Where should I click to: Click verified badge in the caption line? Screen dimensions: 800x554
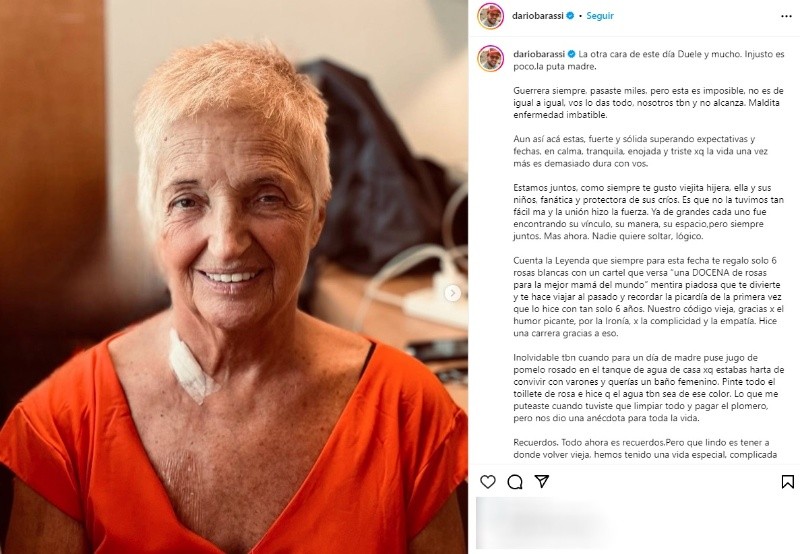pyautogui.click(x=571, y=54)
